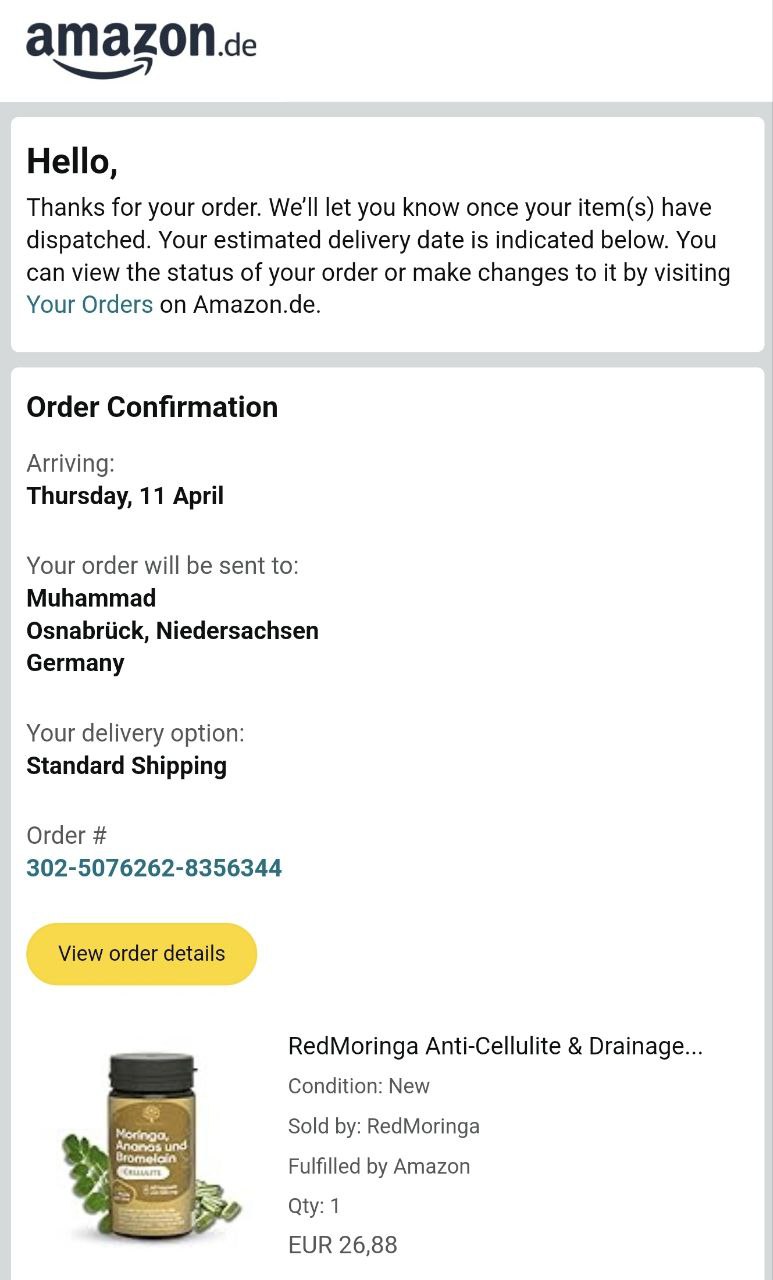Click the Osnabrück, Niedersachsen address line
Viewport: 773px width, 1280px height.
172,631
